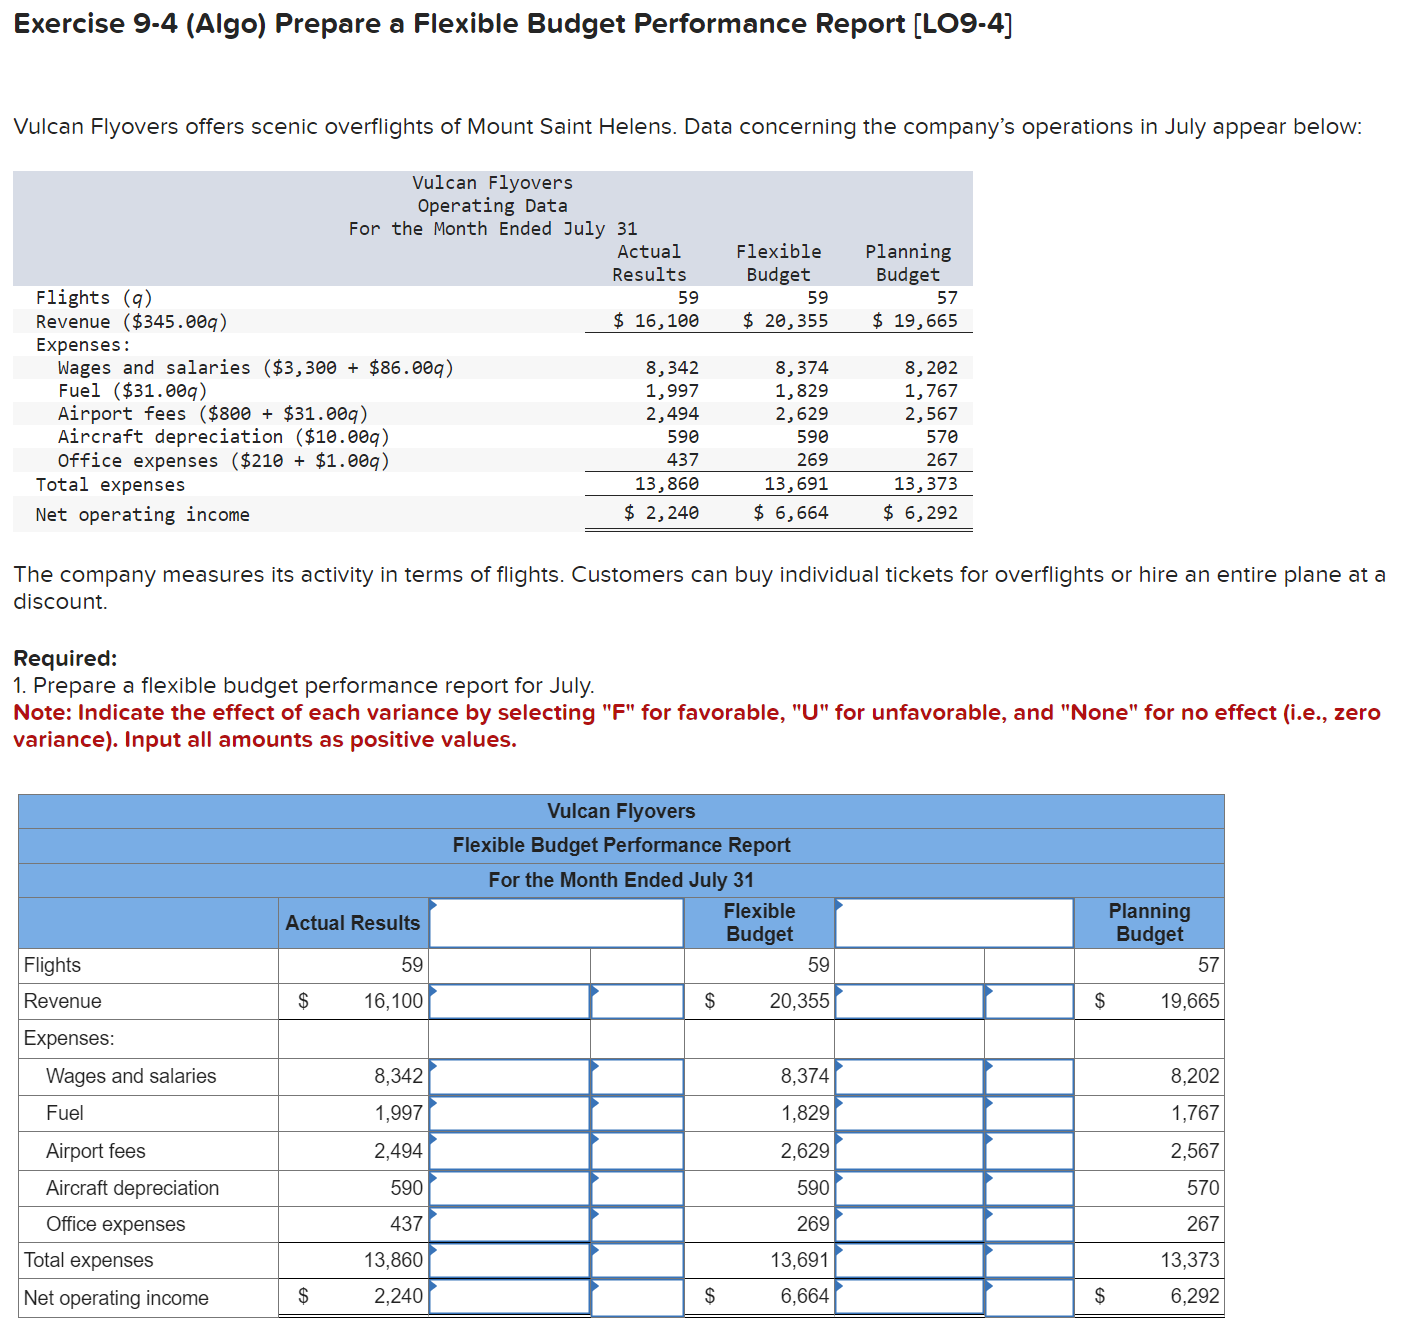The width and height of the screenshot is (1407, 1340).
Task: Click the Aircraft depreciation spending variance field
Action: click(509, 1187)
